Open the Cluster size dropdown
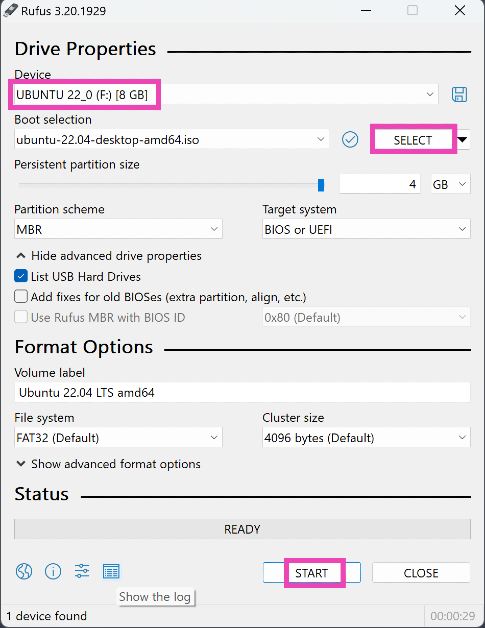This screenshot has width=485, height=628. [366, 437]
